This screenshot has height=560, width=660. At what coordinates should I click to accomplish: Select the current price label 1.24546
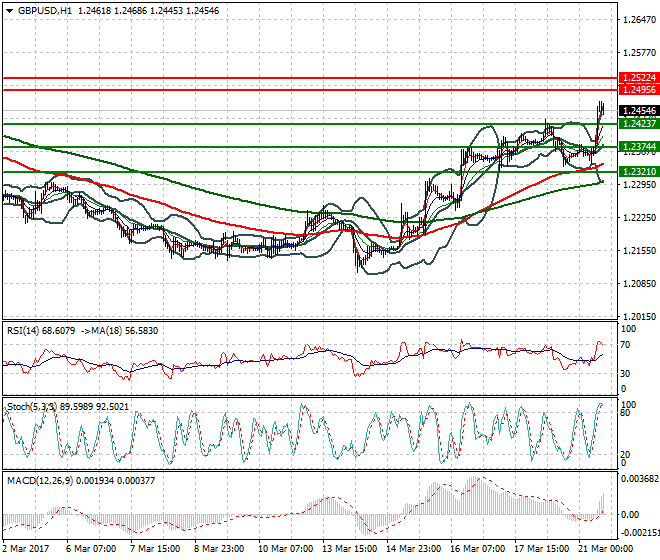(639, 111)
